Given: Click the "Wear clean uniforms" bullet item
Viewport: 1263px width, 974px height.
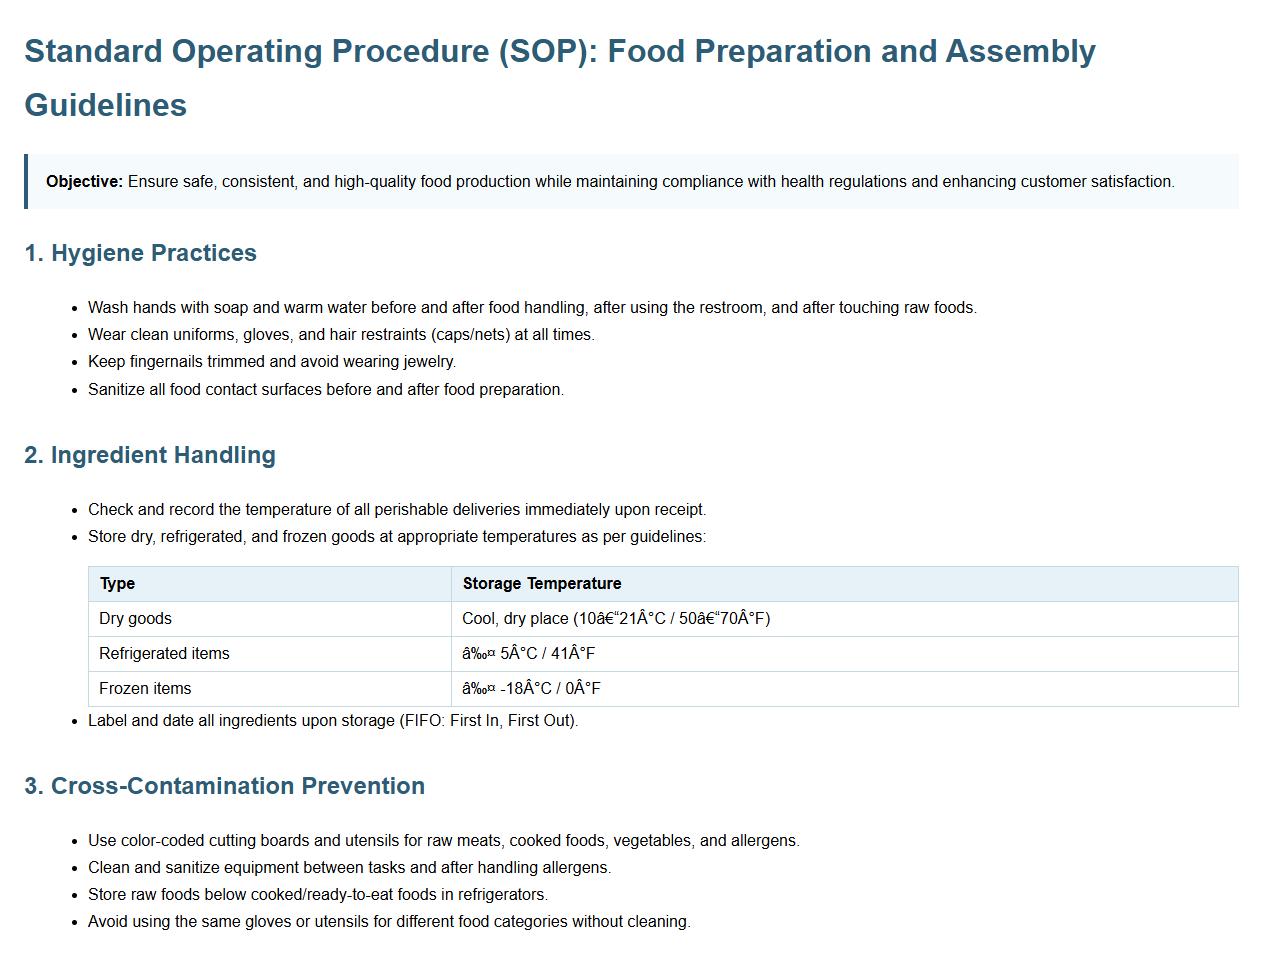Looking at the screenshot, I should pos(341,335).
